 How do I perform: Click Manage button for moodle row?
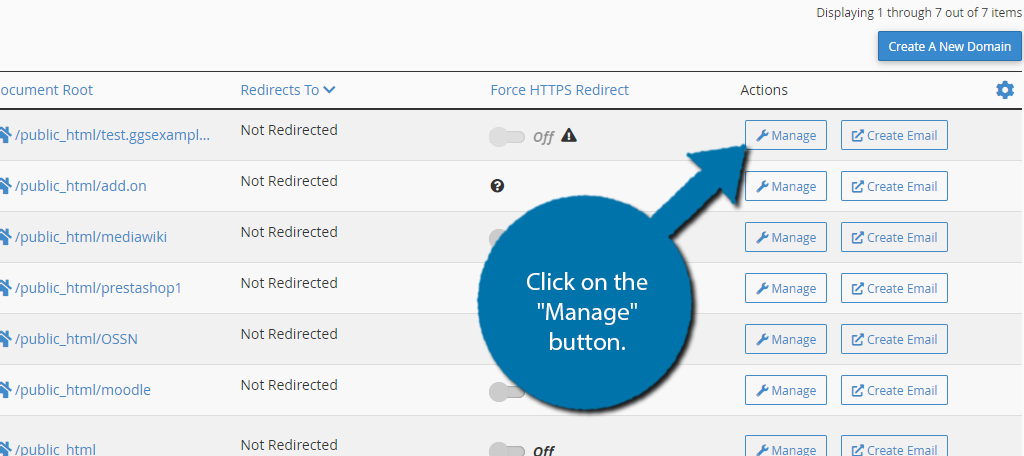coord(786,390)
